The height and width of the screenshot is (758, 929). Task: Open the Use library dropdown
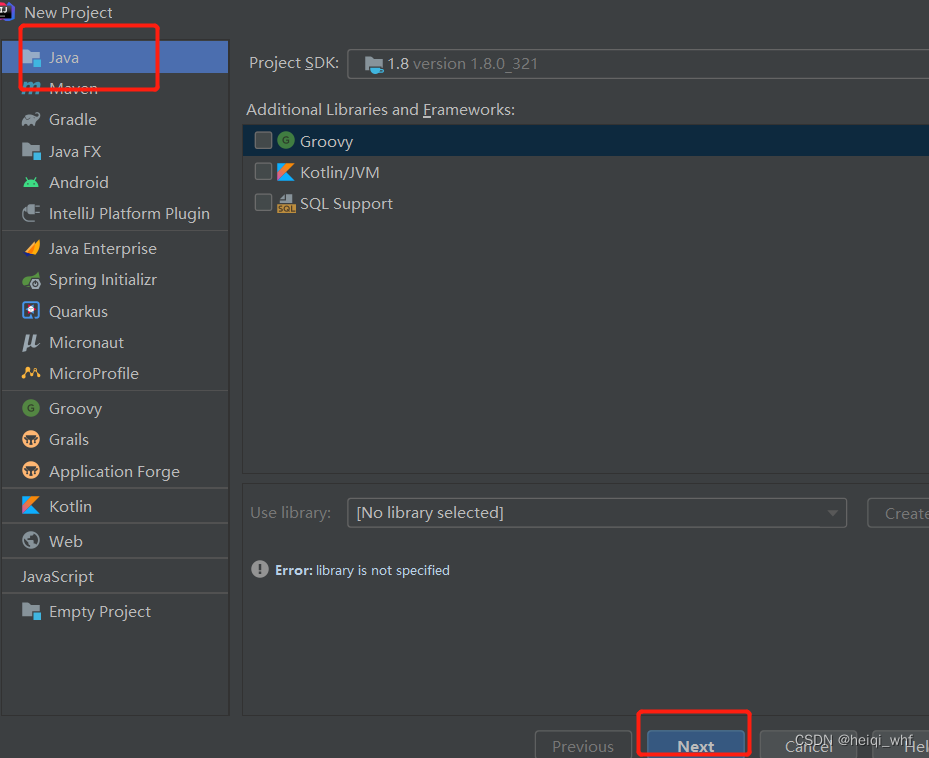(x=597, y=513)
